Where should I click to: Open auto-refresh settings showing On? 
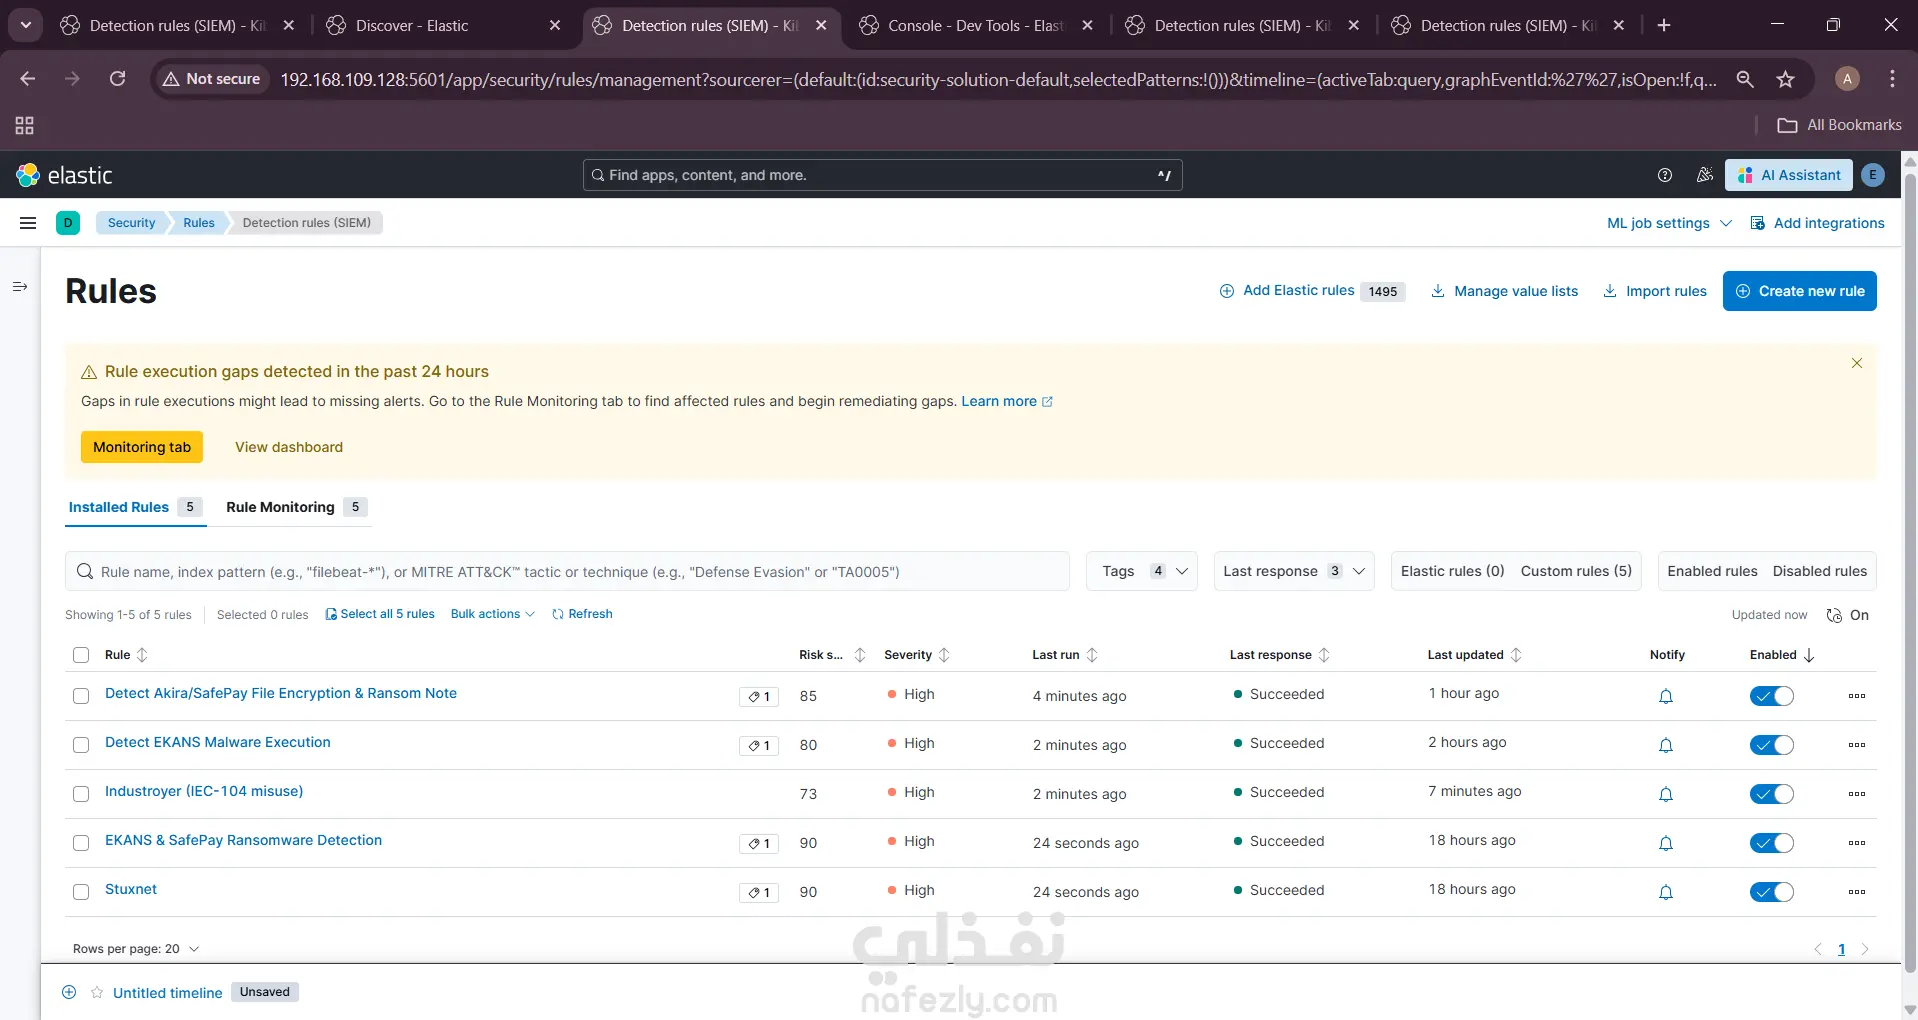(x=1847, y=615)
